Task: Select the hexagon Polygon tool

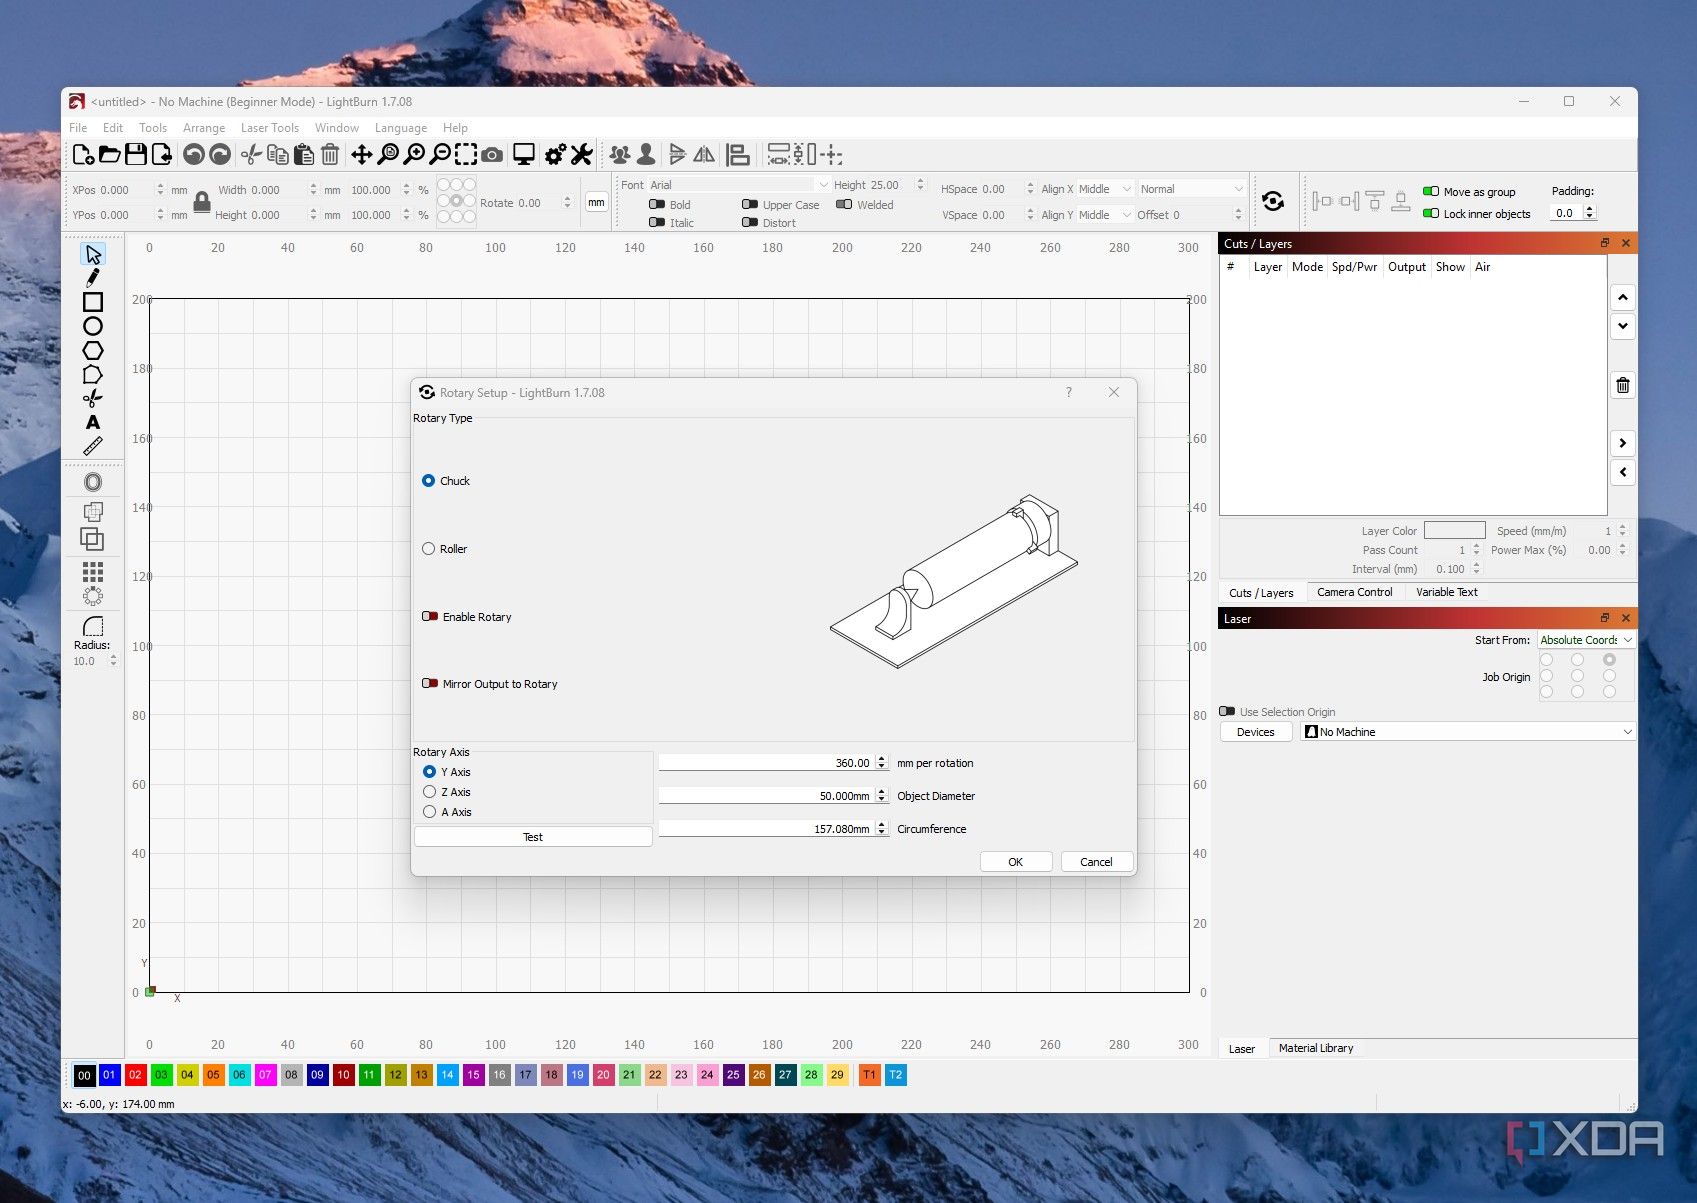Action: tap(93, 350)
